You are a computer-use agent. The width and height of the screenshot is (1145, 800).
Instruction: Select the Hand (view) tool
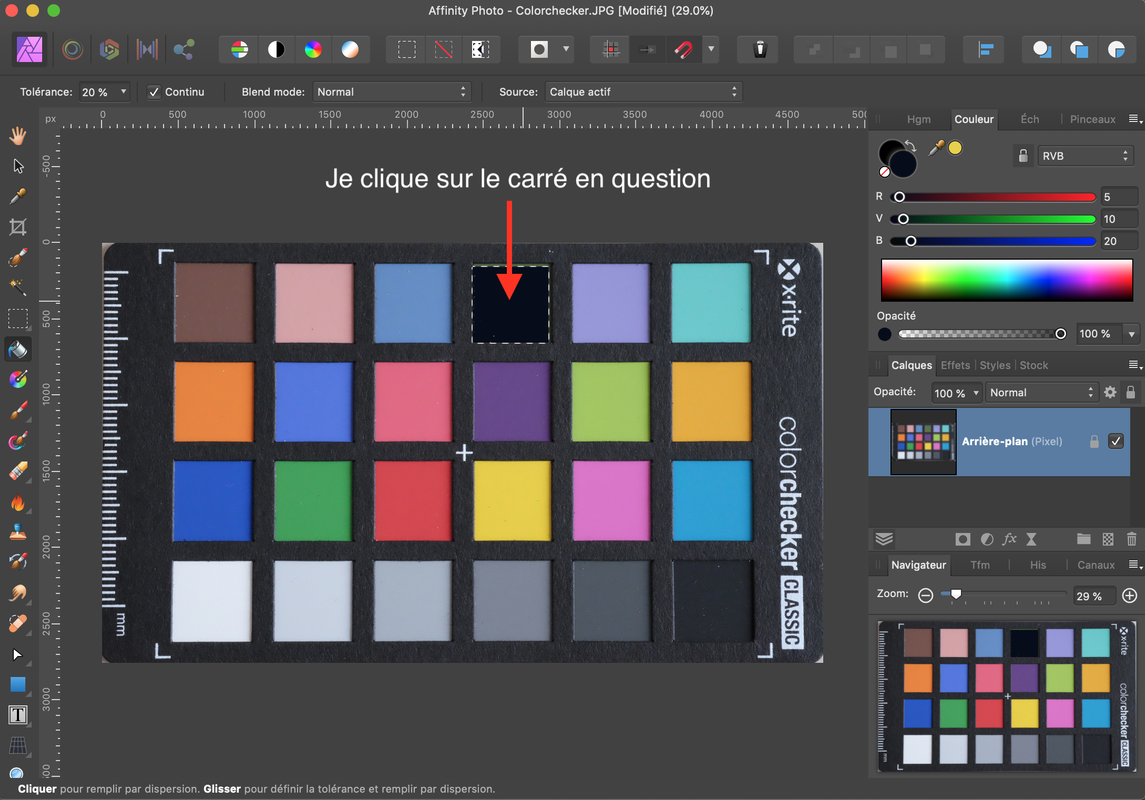18,135
